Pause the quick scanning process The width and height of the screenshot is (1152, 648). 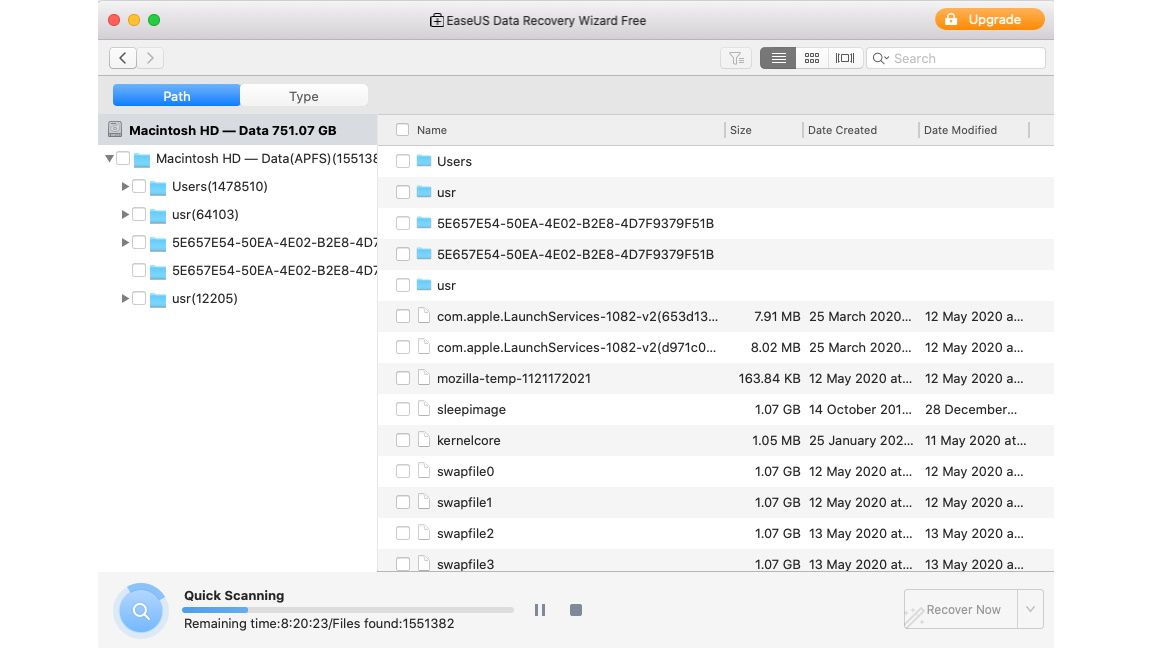[540, 610]
